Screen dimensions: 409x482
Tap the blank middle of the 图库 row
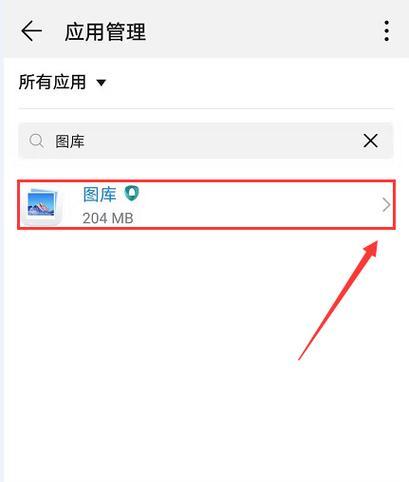tap(253, 205)
